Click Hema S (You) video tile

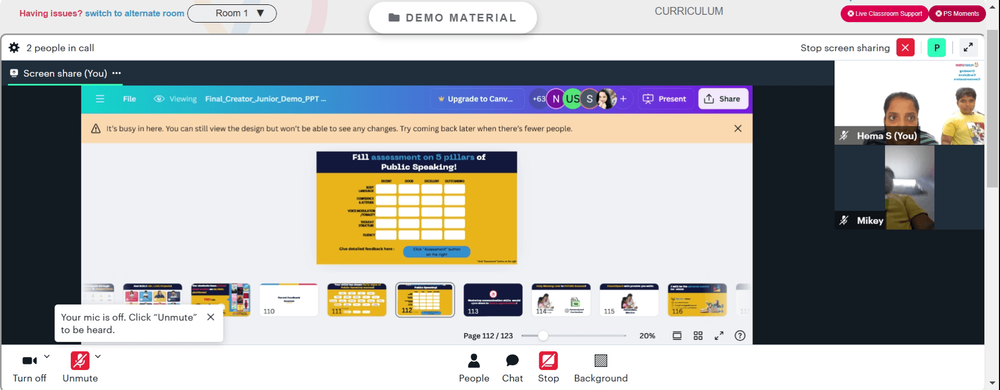click(x=909, y=103)
